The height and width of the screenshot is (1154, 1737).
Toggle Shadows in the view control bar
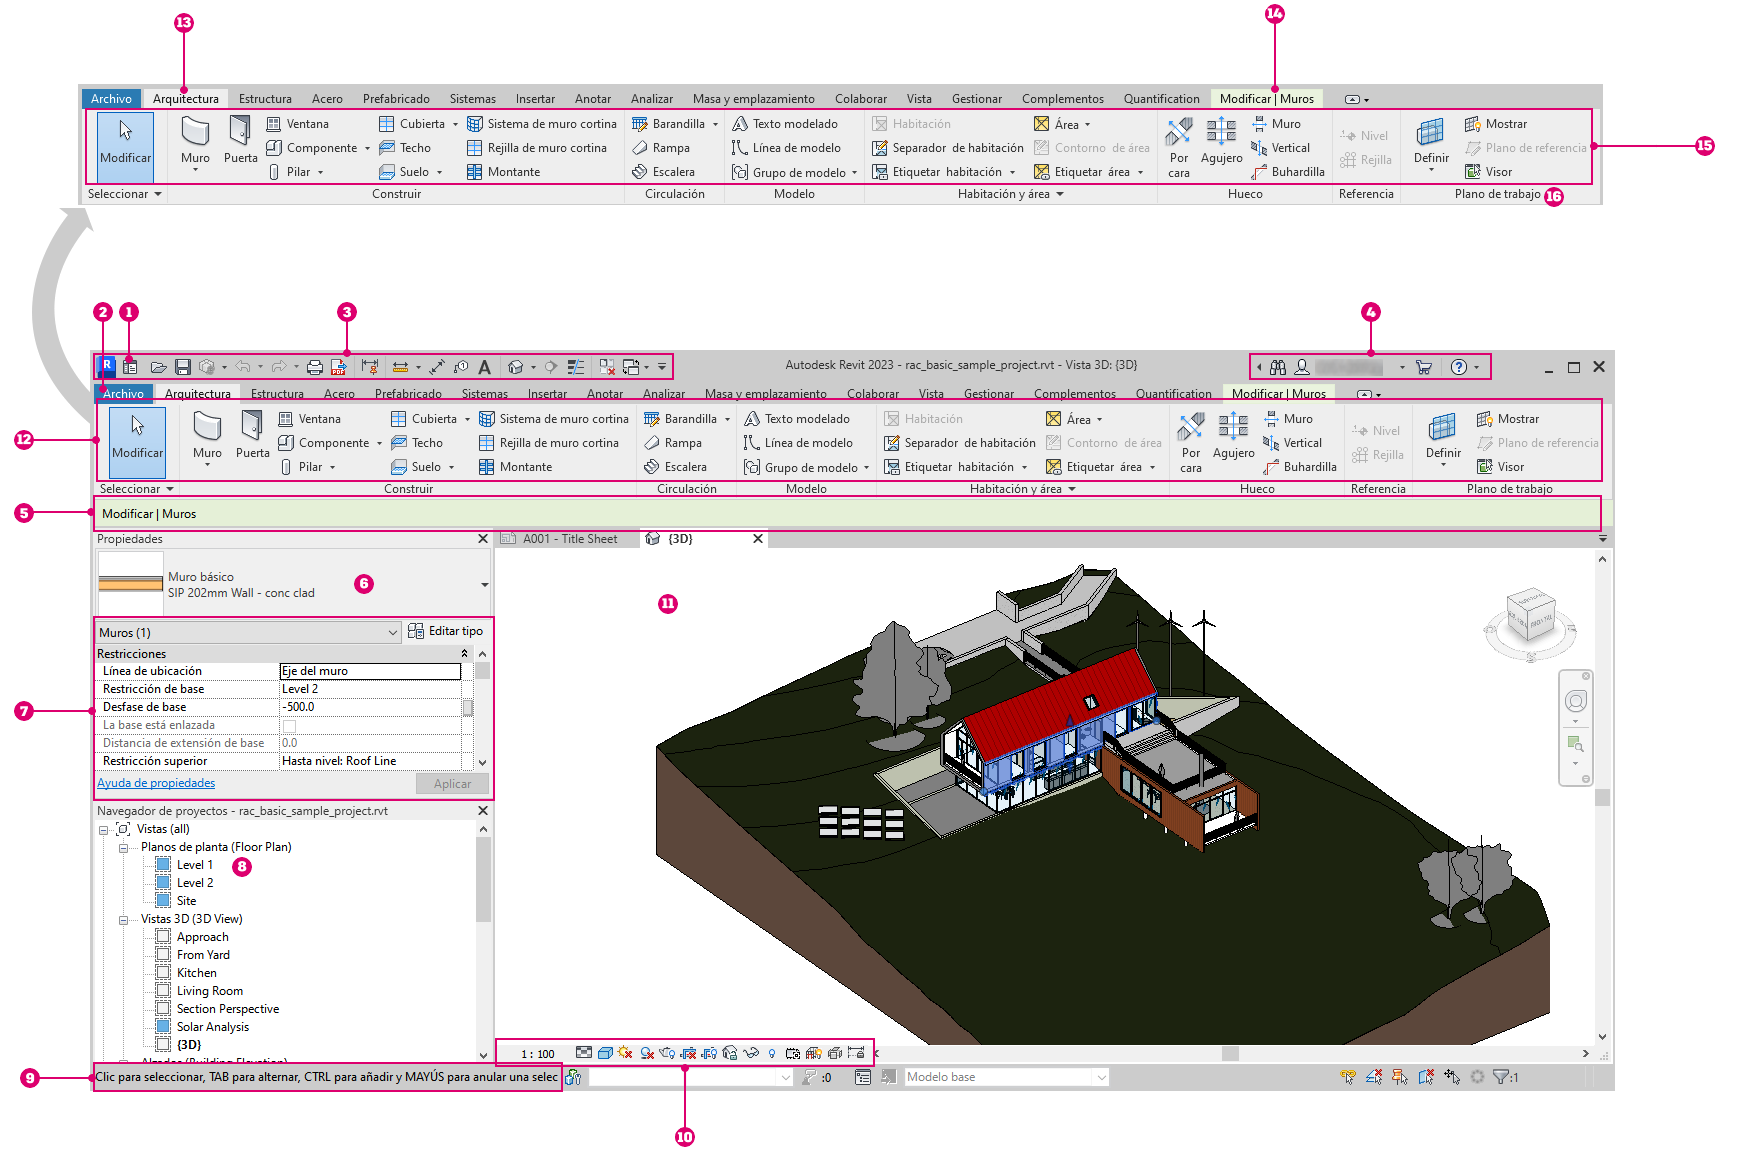647,1053
